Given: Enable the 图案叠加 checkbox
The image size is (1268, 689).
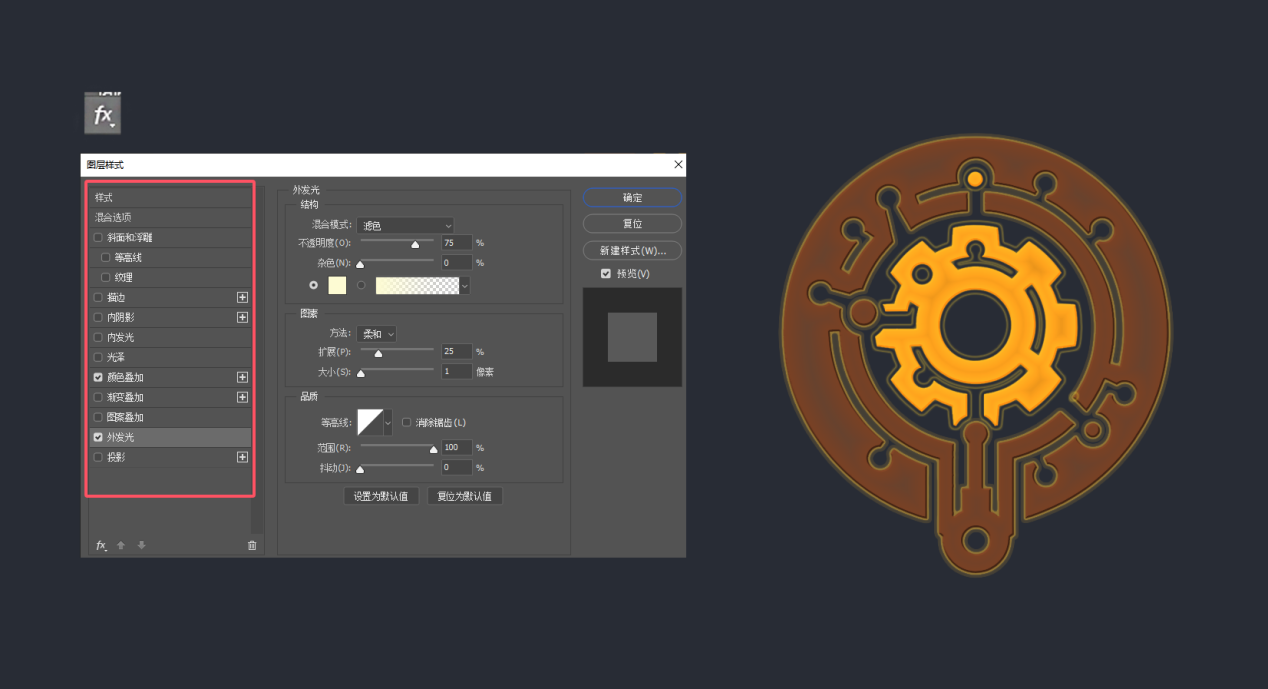Looking at the screenshot, I should pos(98,417).
